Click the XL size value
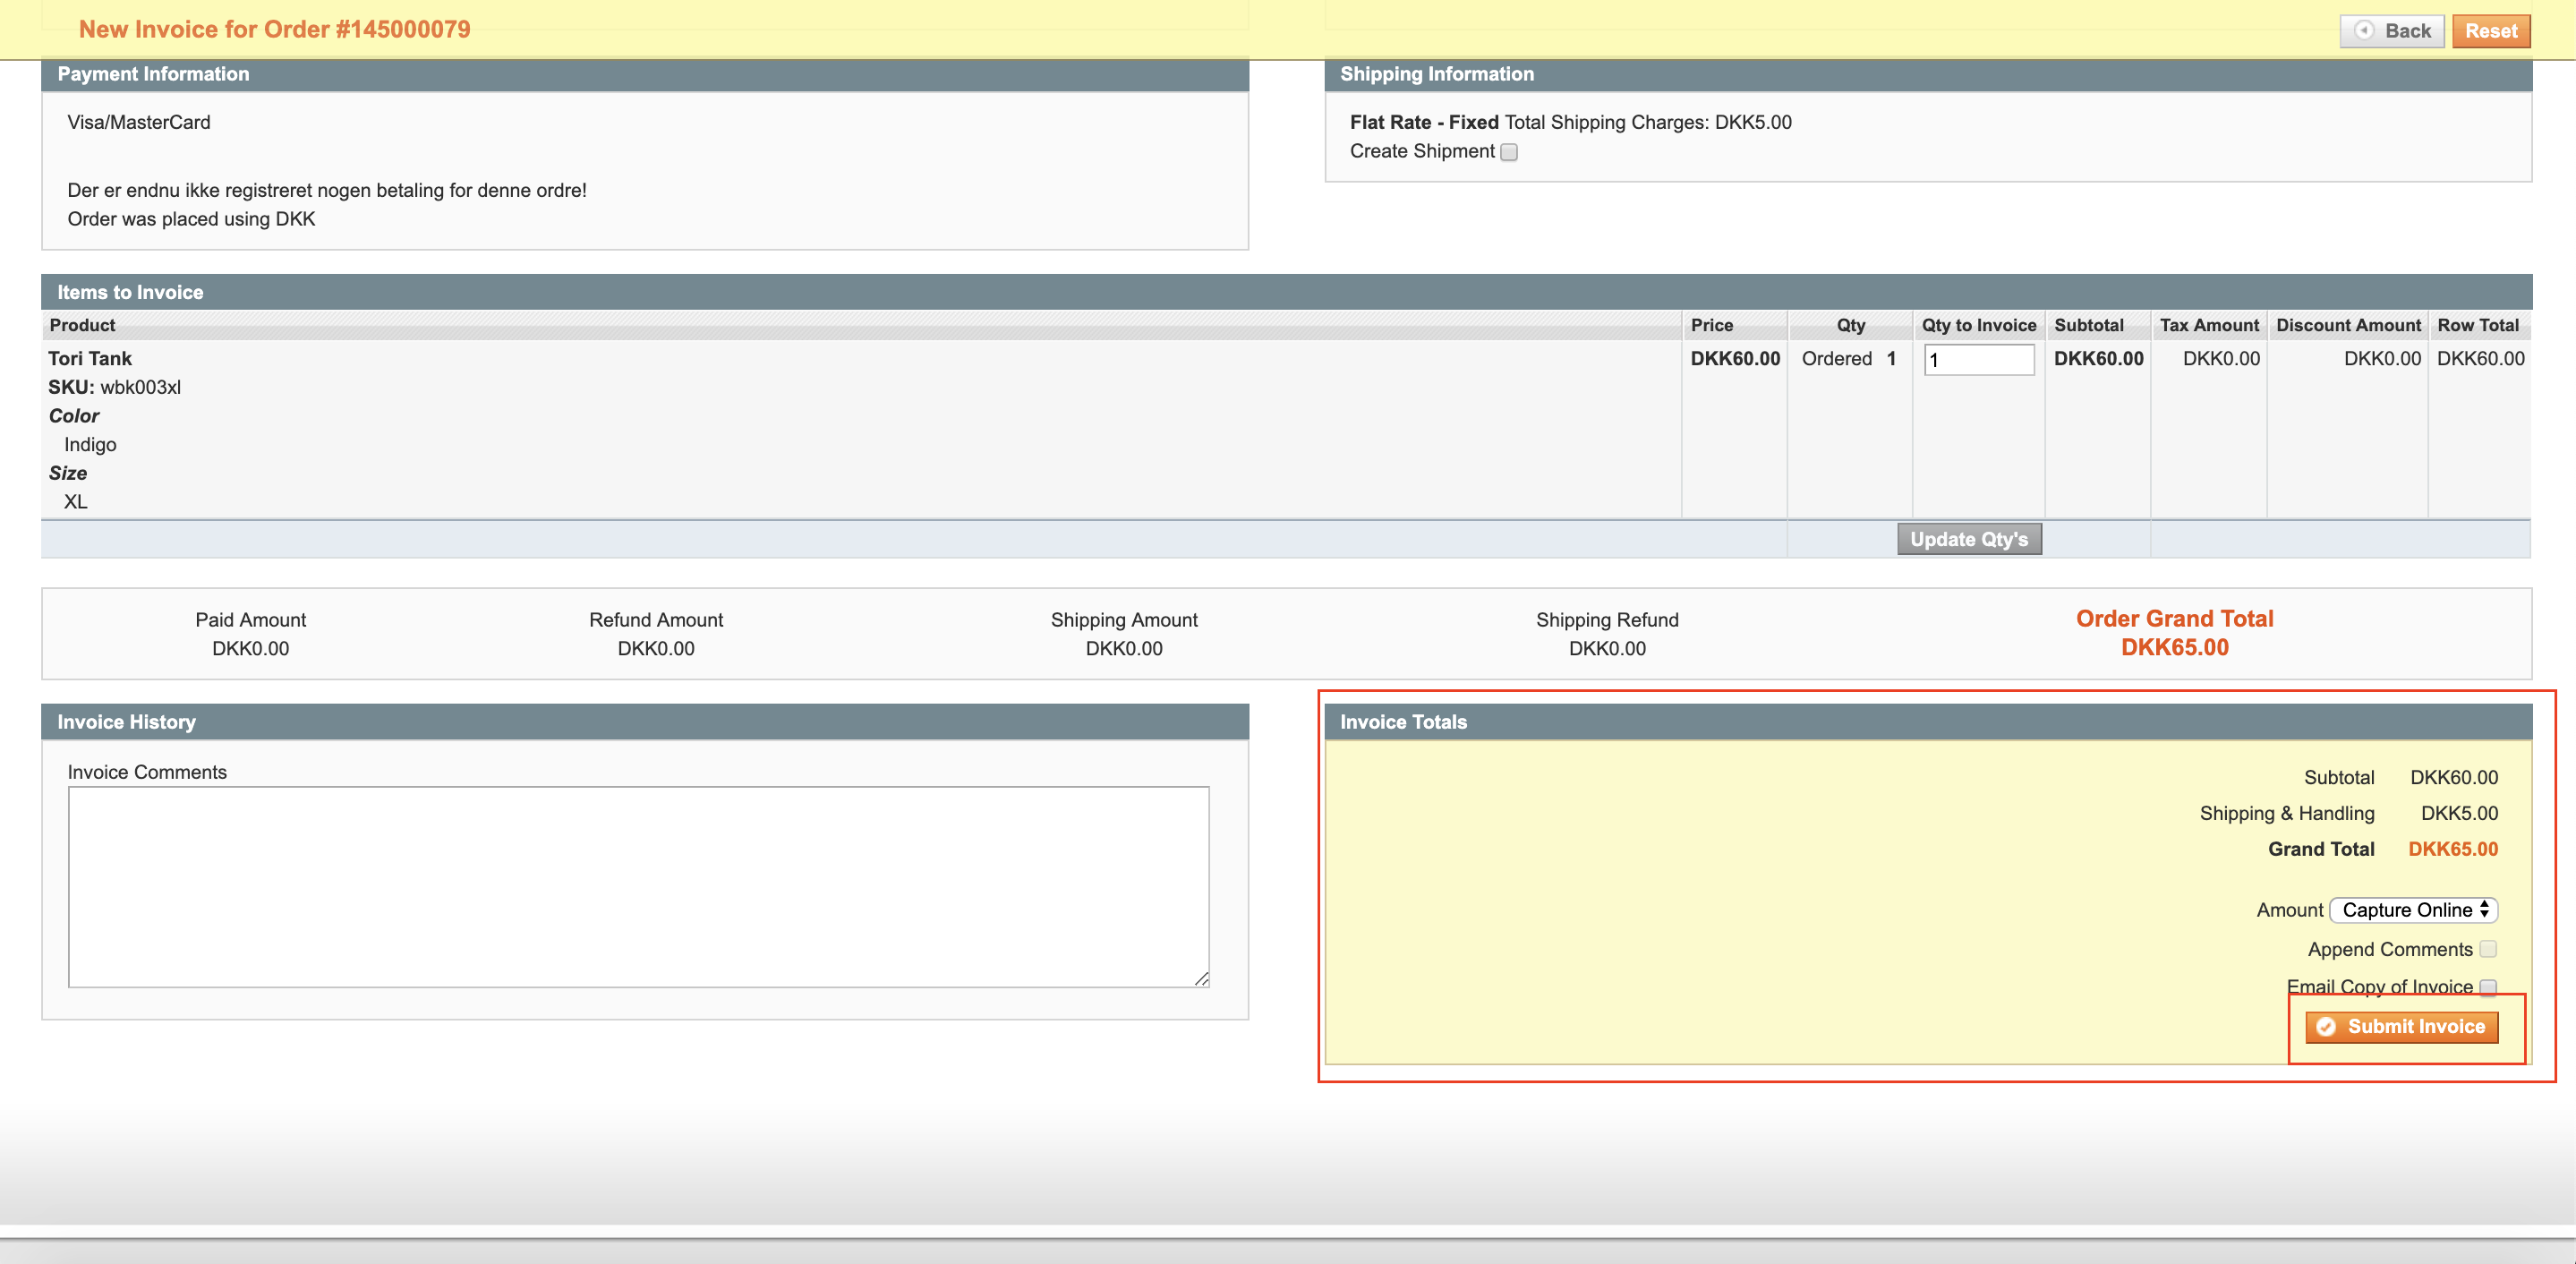Viewport: 2576px width, 1264px height. (75, 501)
